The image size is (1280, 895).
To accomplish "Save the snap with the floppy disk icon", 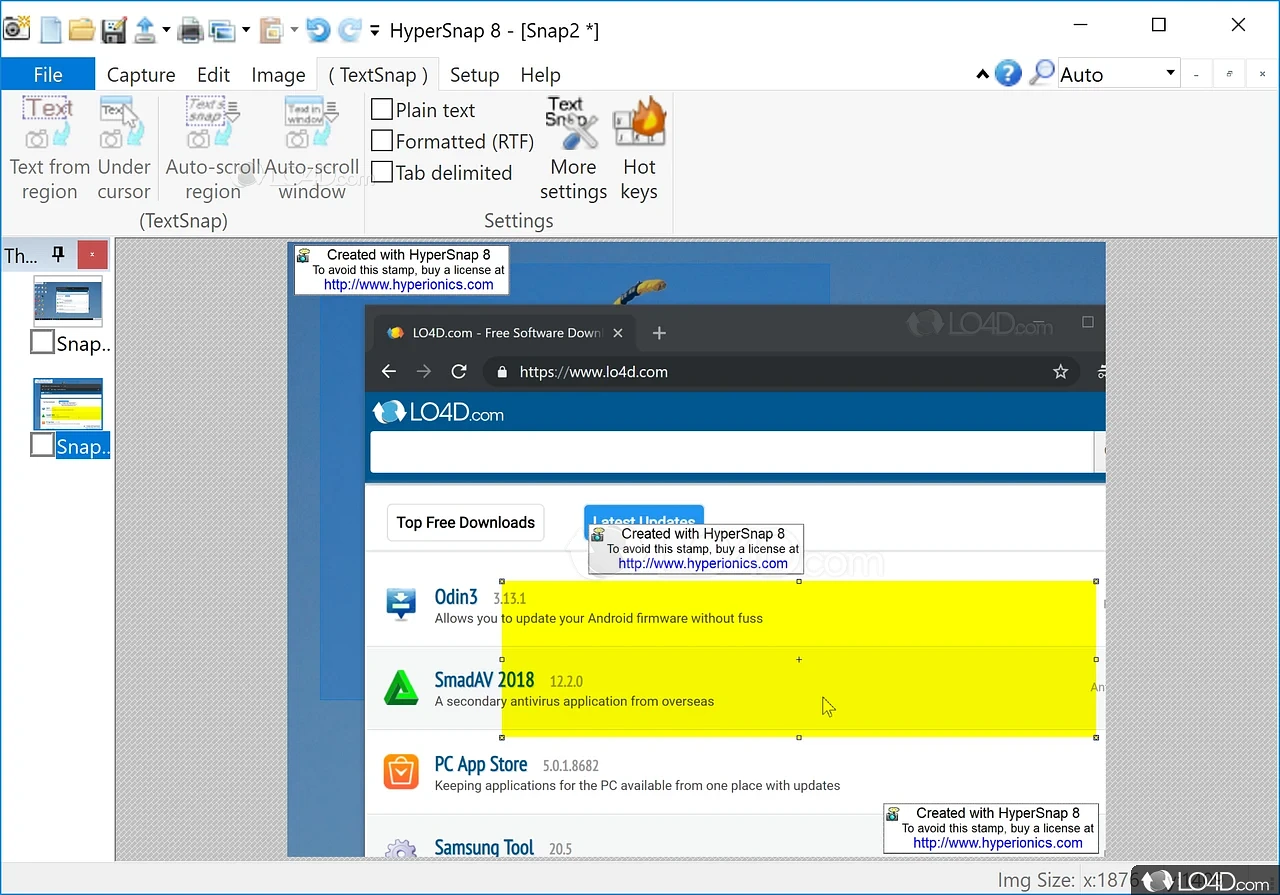I will [114, 29].
